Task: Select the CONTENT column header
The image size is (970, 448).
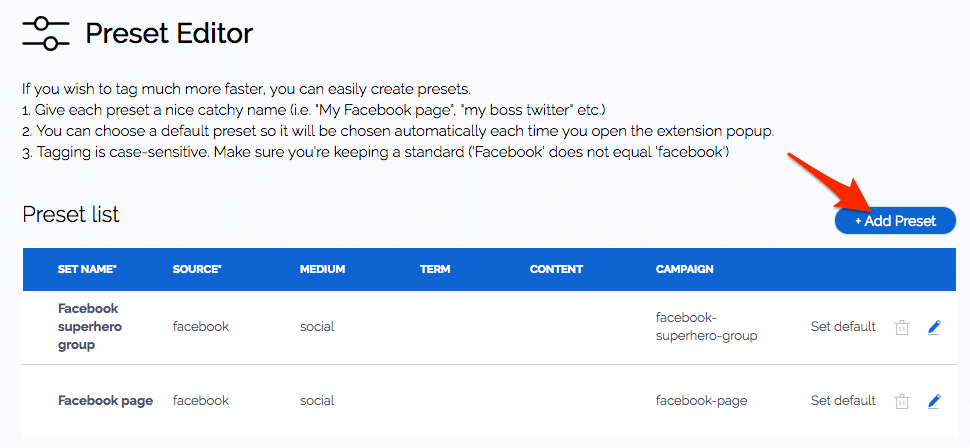Action: 556,270
